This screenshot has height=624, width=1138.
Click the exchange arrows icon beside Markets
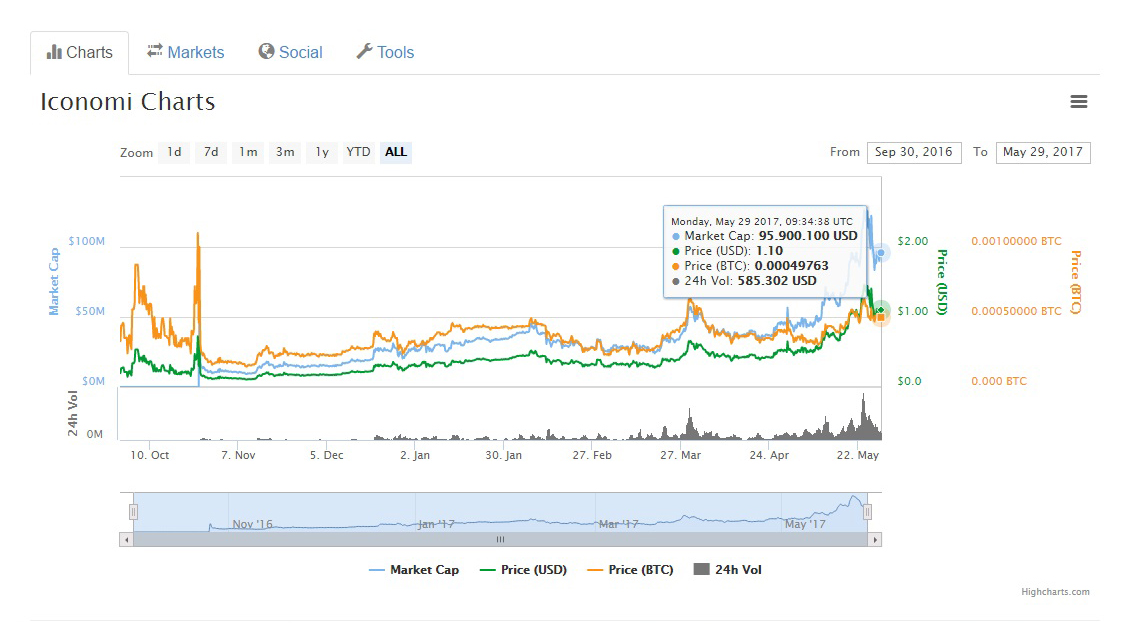click(x=155, y=50)
